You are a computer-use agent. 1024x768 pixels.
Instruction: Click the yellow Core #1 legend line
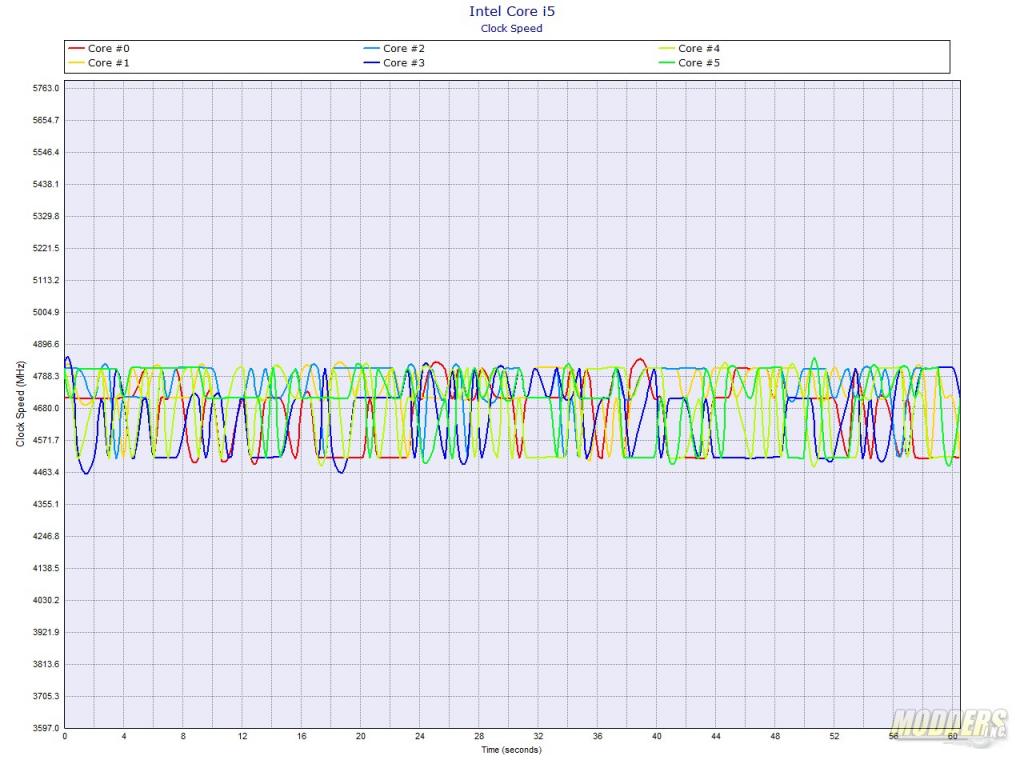pos(76,63)
